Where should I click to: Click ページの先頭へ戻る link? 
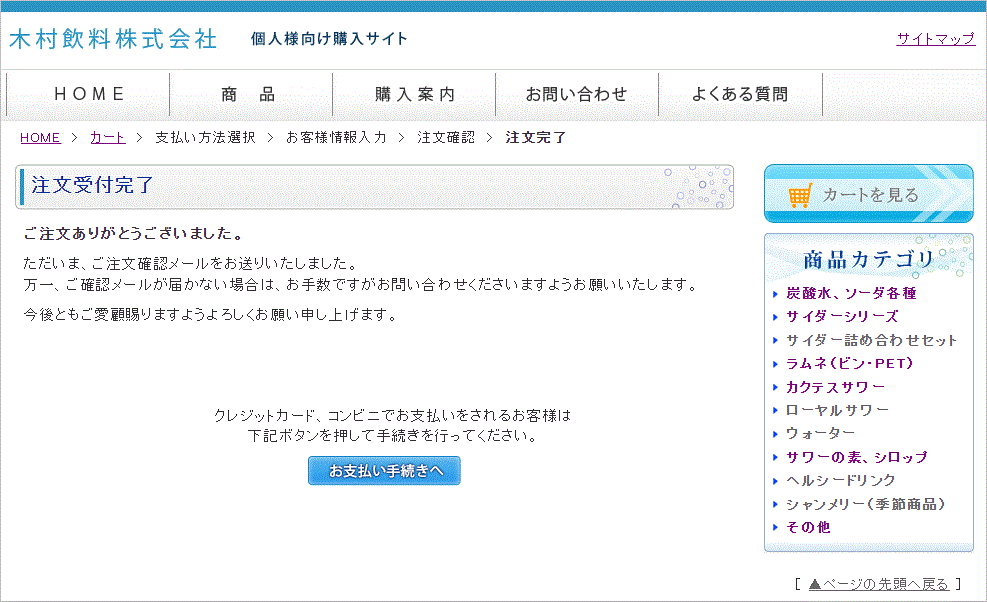(x=878, y=584)
